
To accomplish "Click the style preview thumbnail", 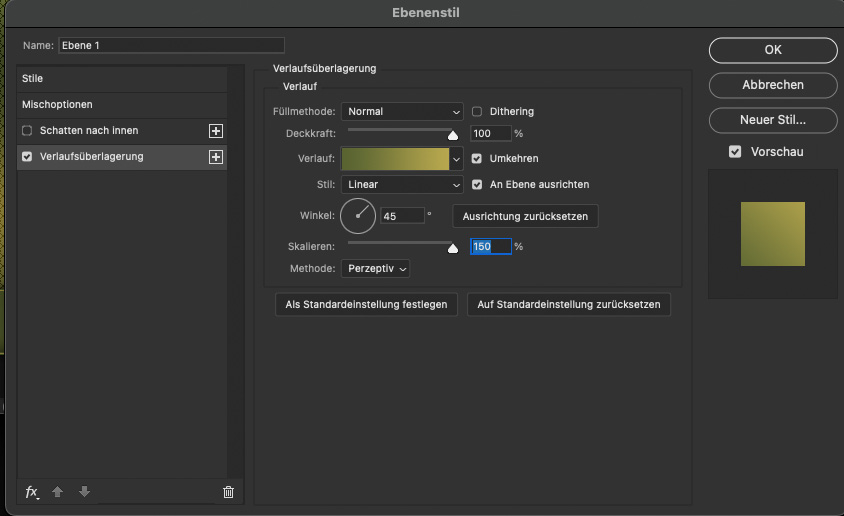I will click(773, 234).
